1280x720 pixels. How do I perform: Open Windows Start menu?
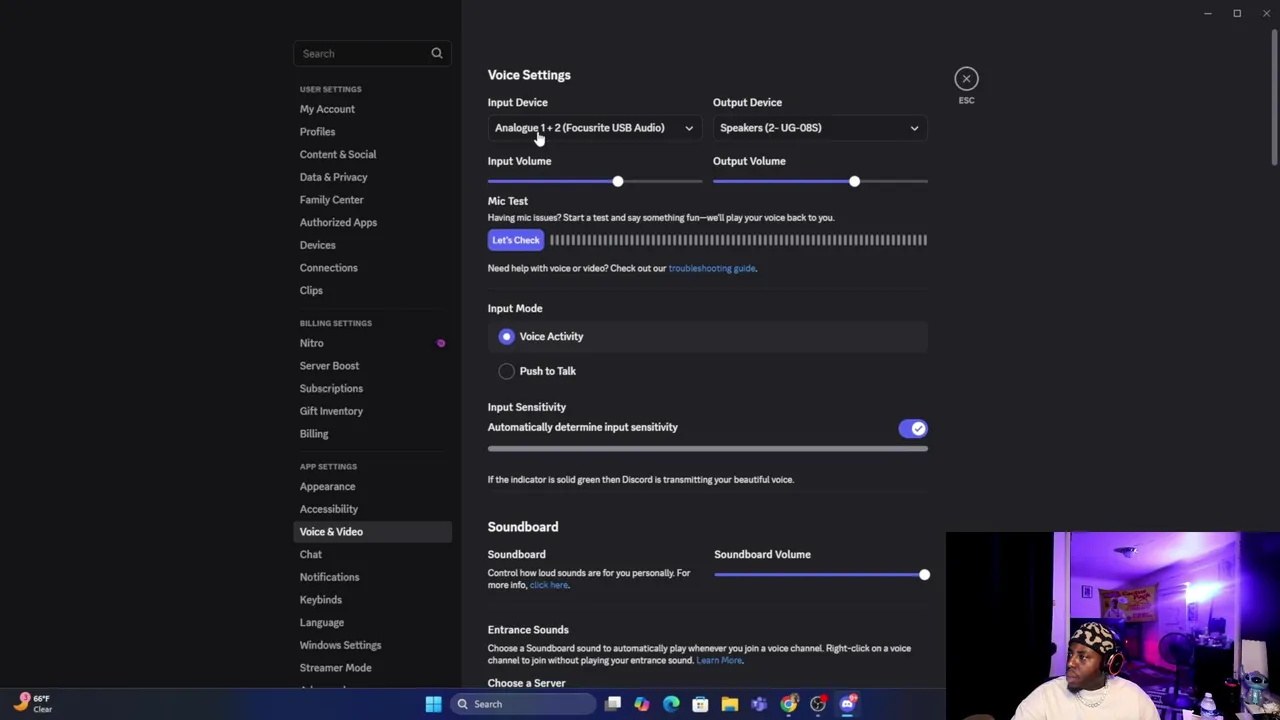tap(433, 704)
